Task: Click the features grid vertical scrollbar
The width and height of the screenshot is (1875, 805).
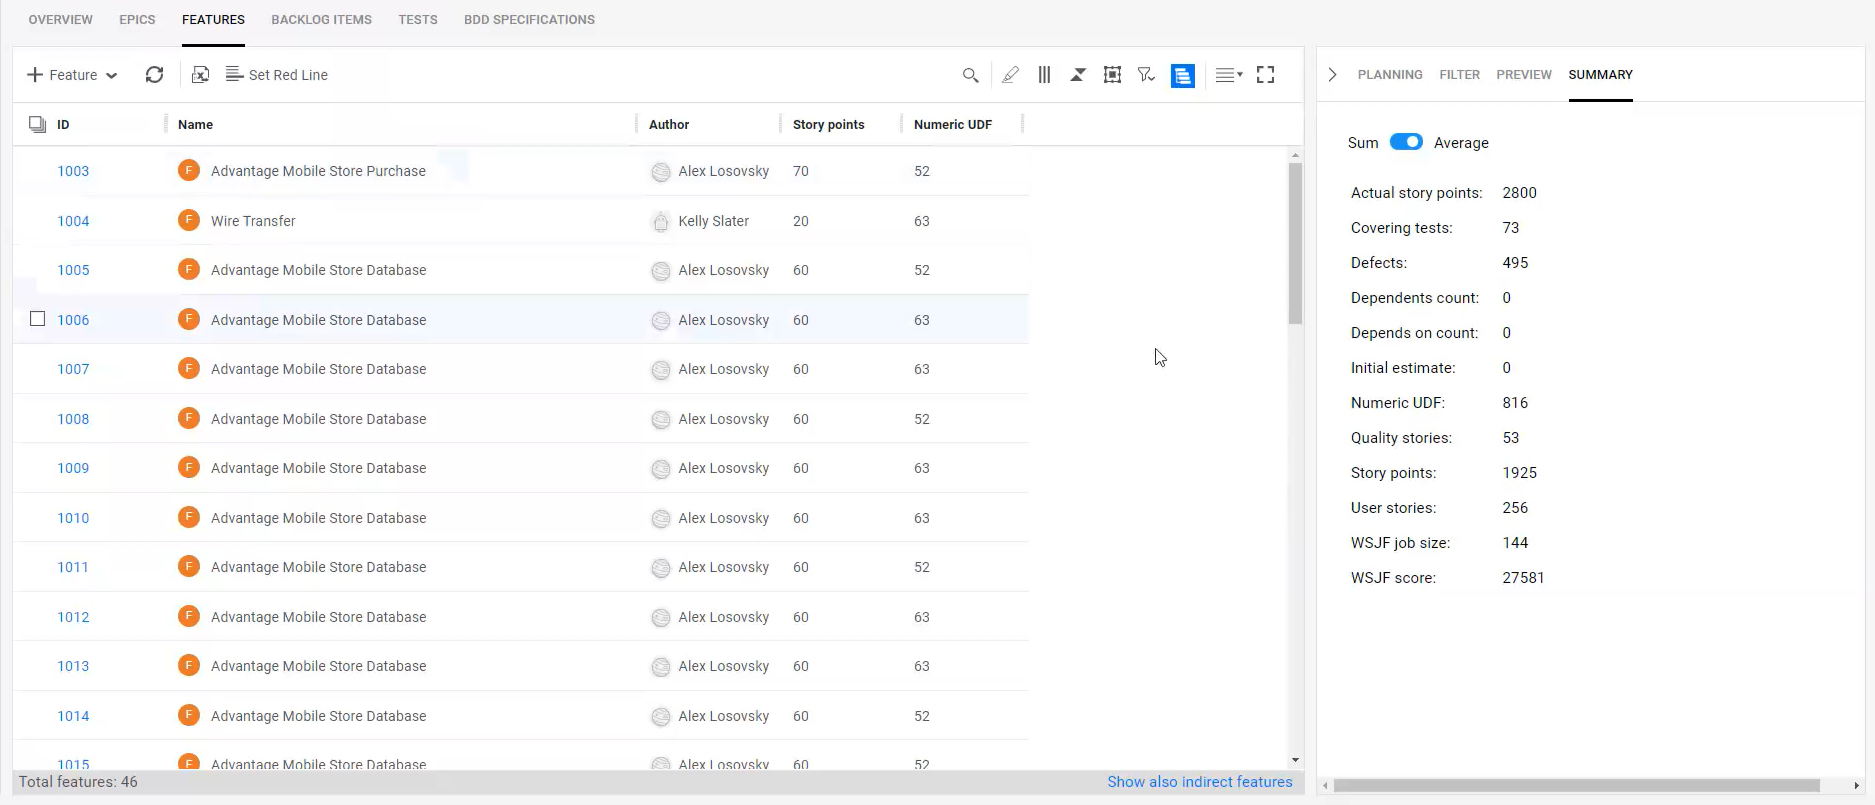Action: pos(1295,244)
